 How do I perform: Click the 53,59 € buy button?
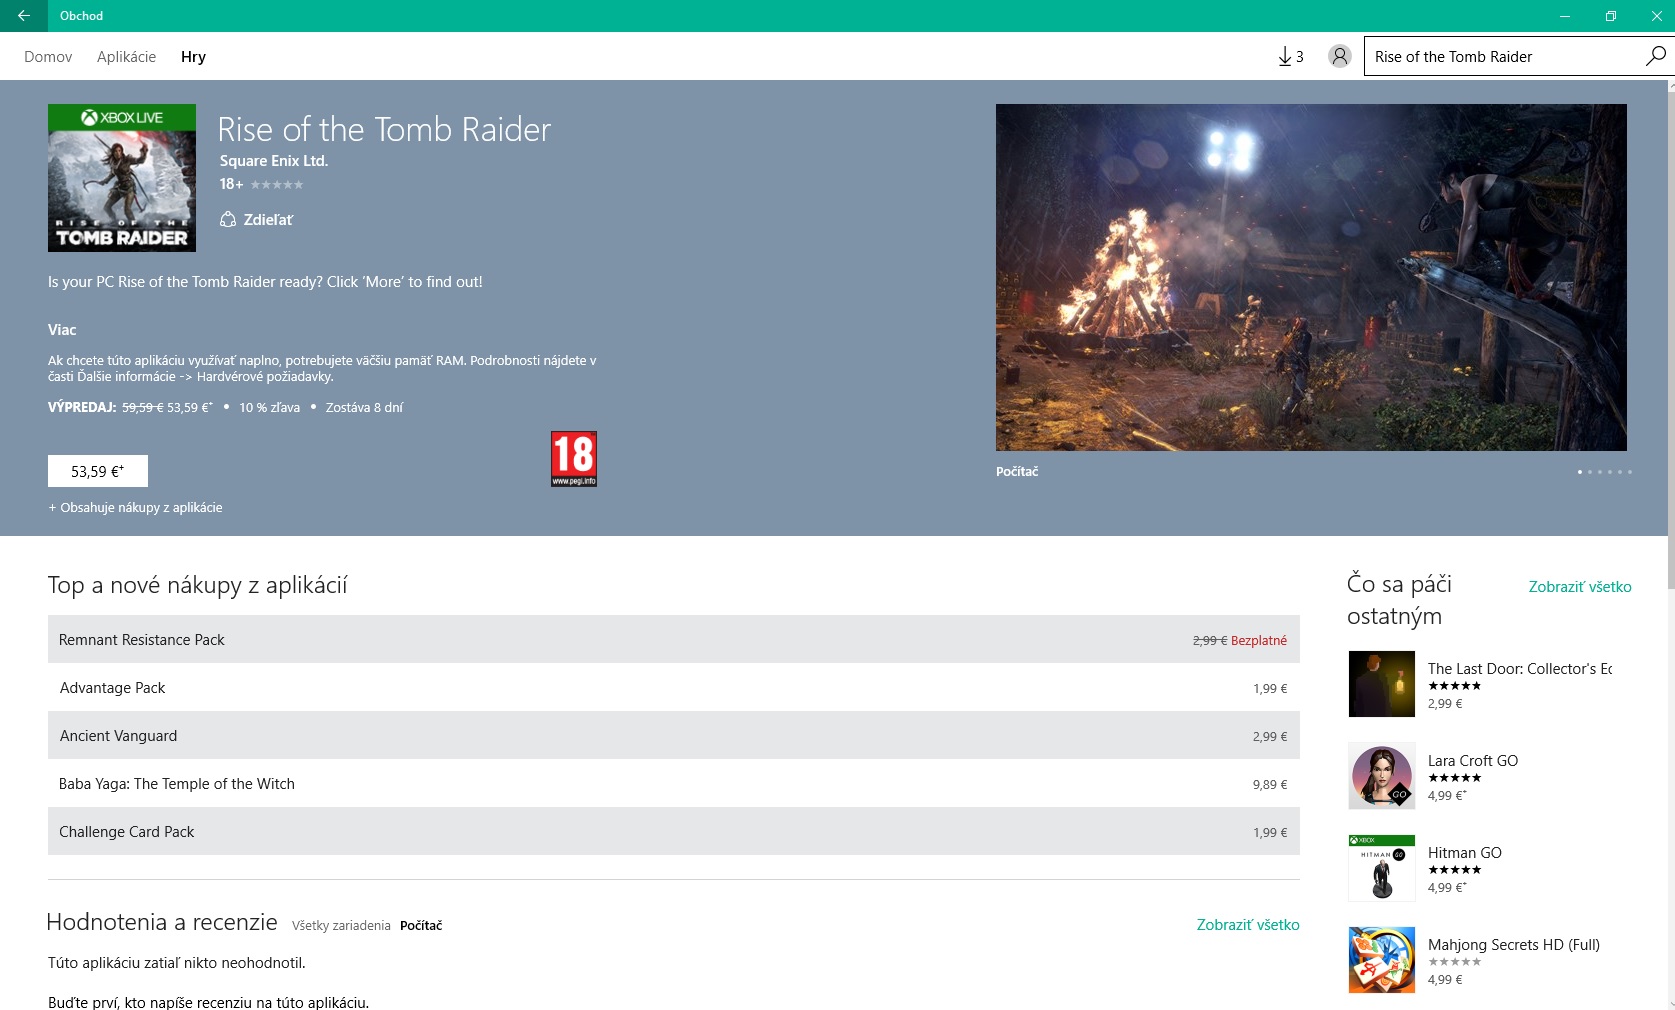[98, 471]
